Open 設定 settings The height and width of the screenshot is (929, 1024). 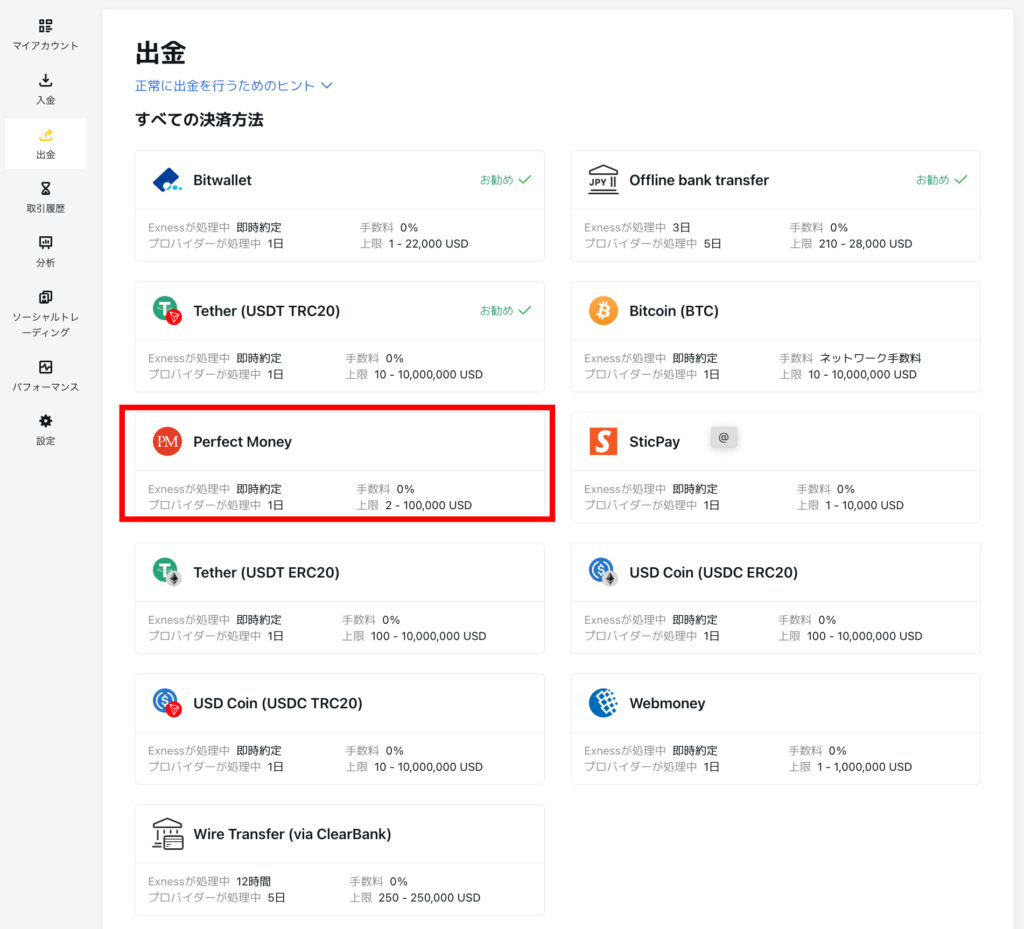point(45,430)
